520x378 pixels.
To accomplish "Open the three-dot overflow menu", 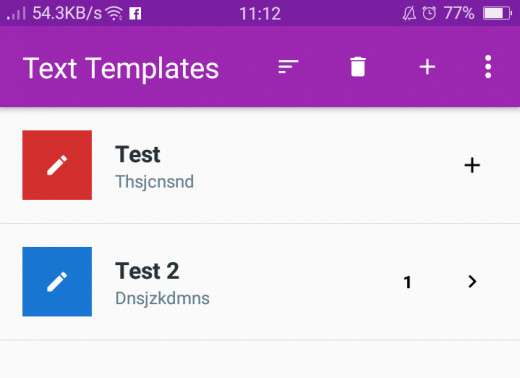I will click(x=488, y=67).
